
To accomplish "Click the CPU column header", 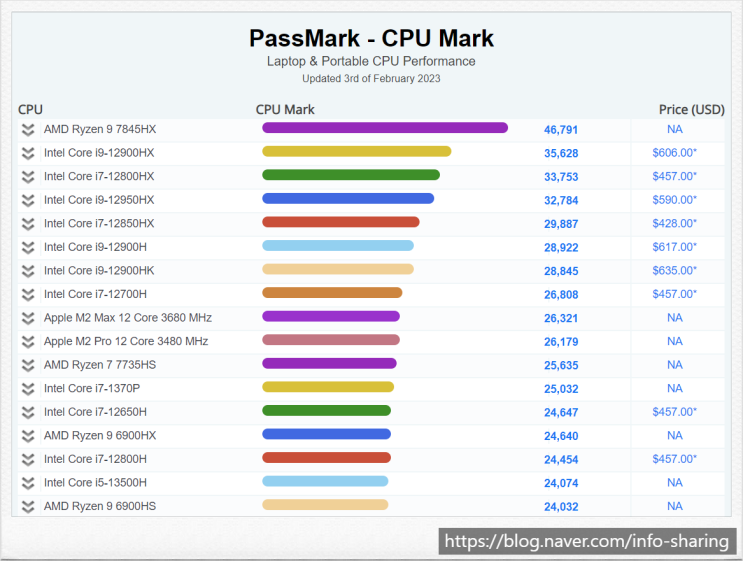I will (x=30, y=109).
